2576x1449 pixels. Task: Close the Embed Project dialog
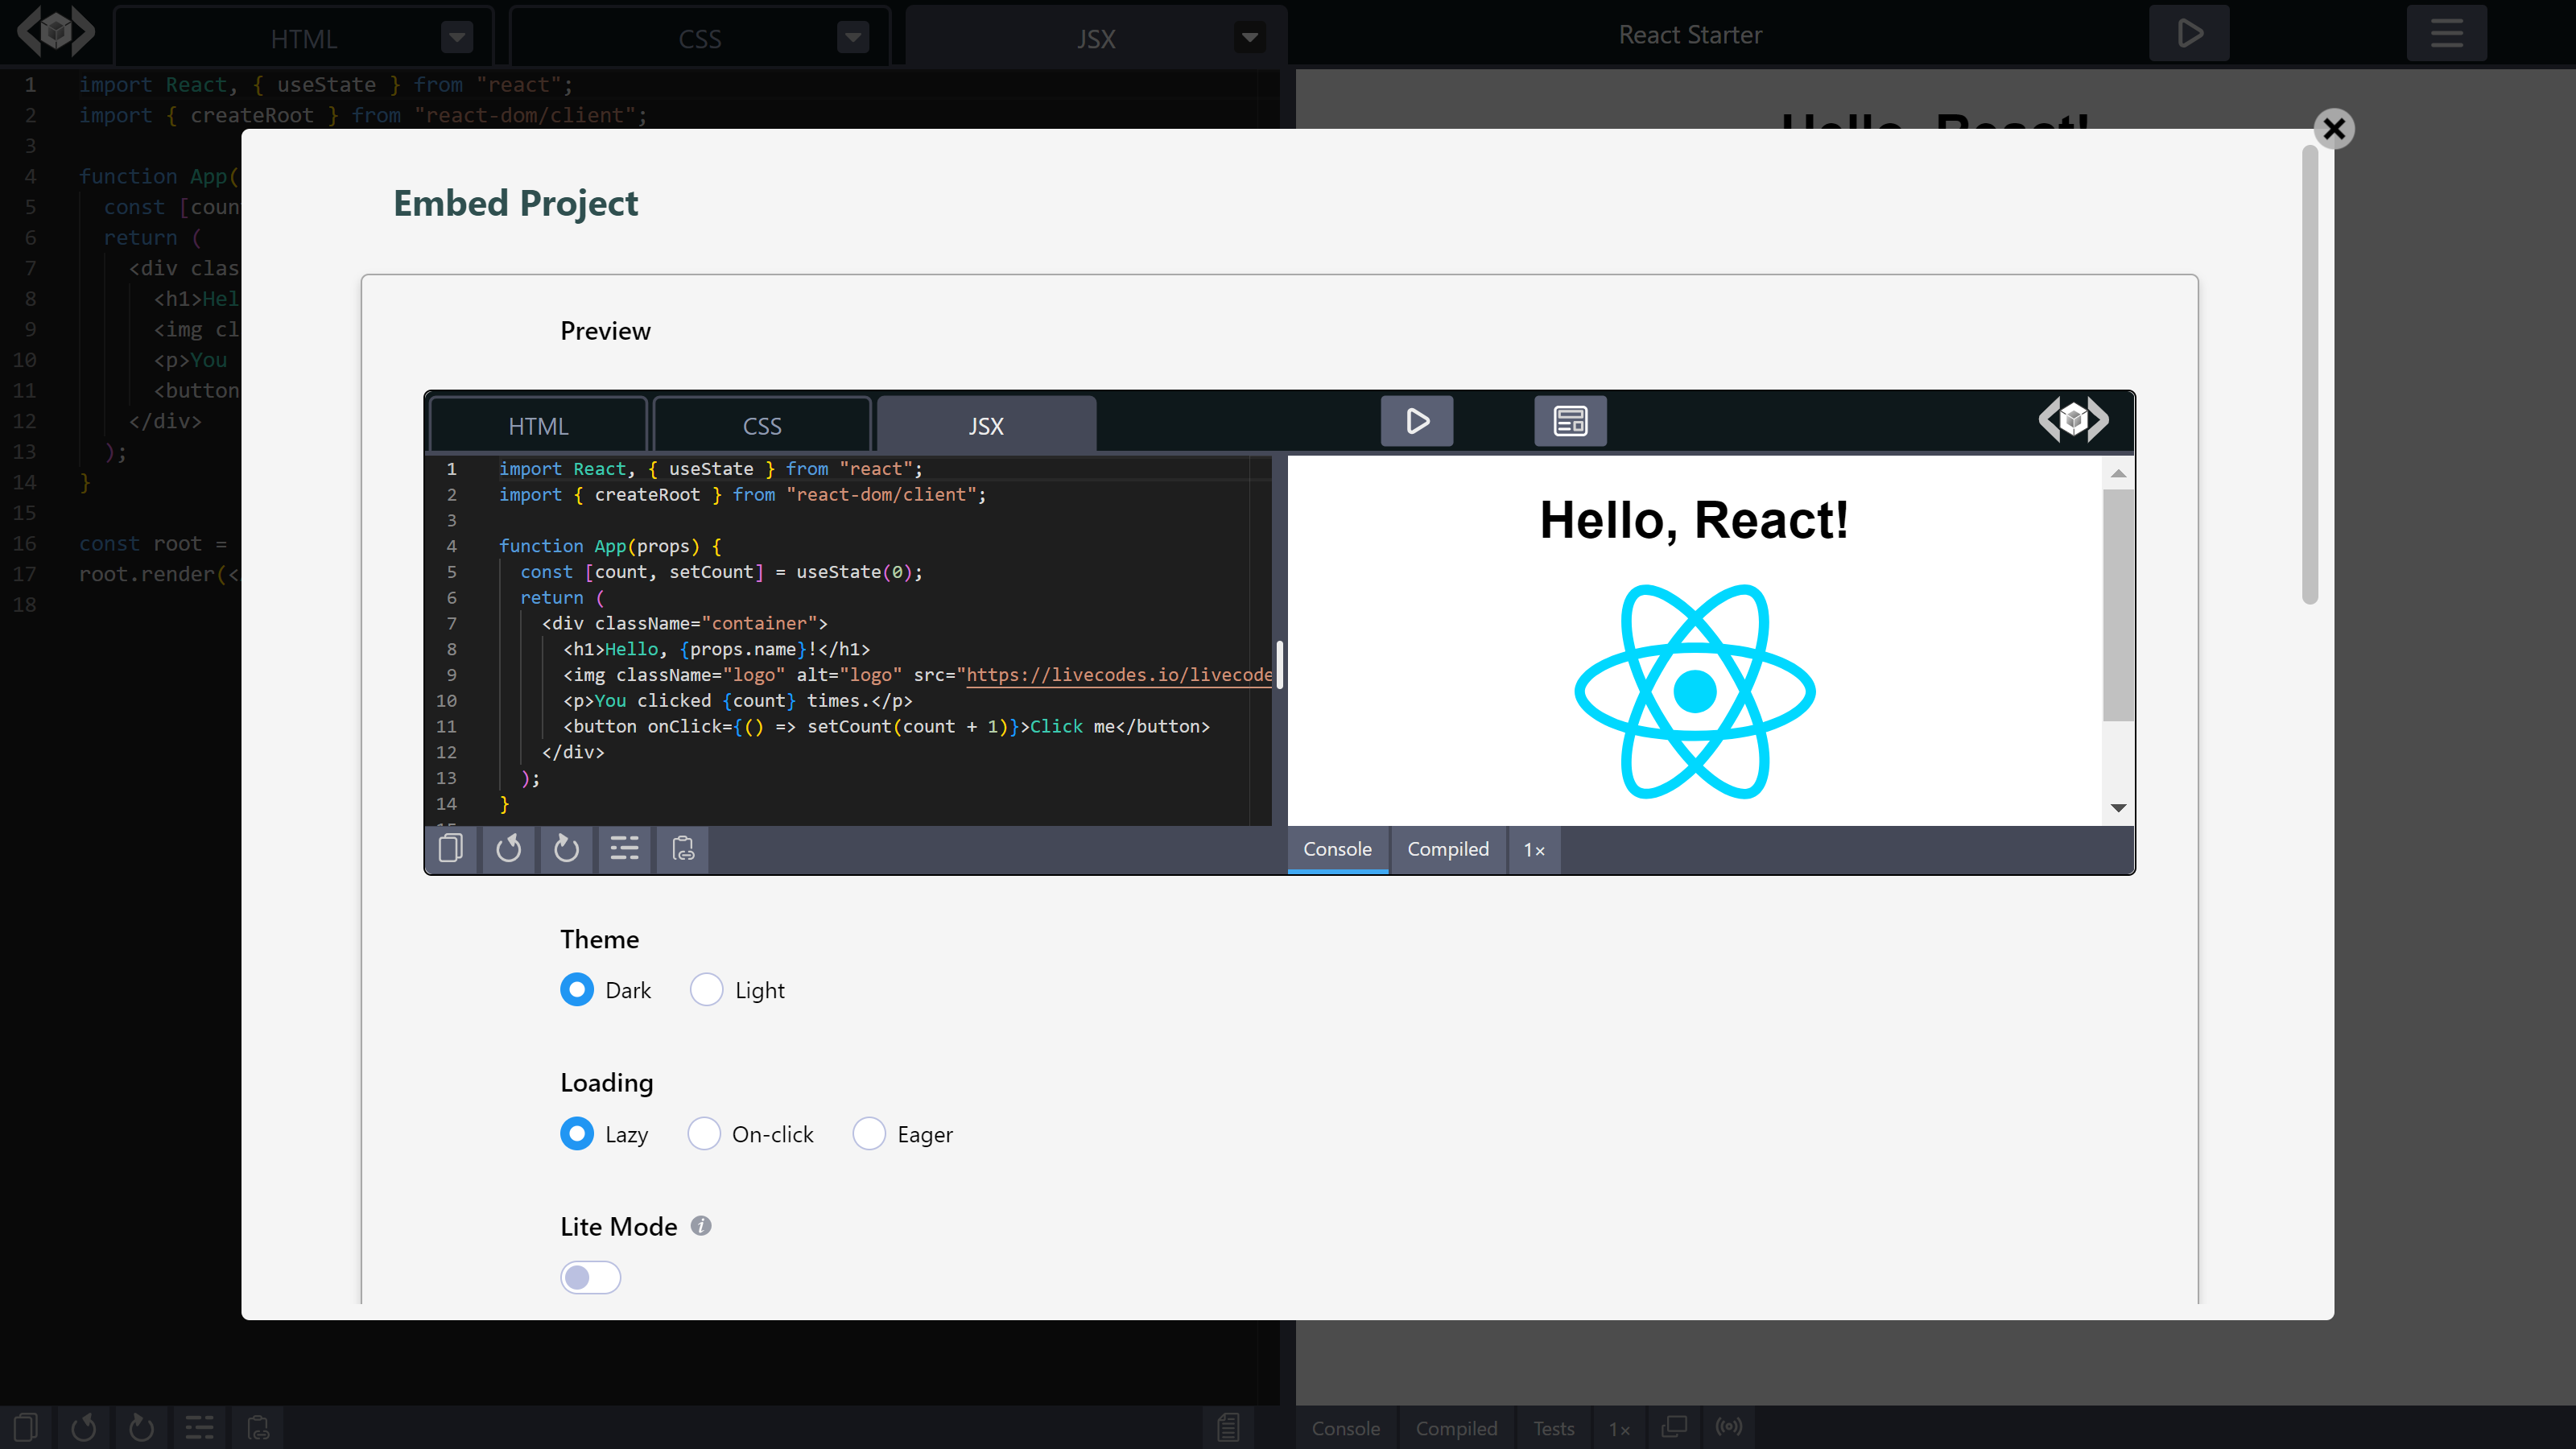click(x=2334, y=127)
